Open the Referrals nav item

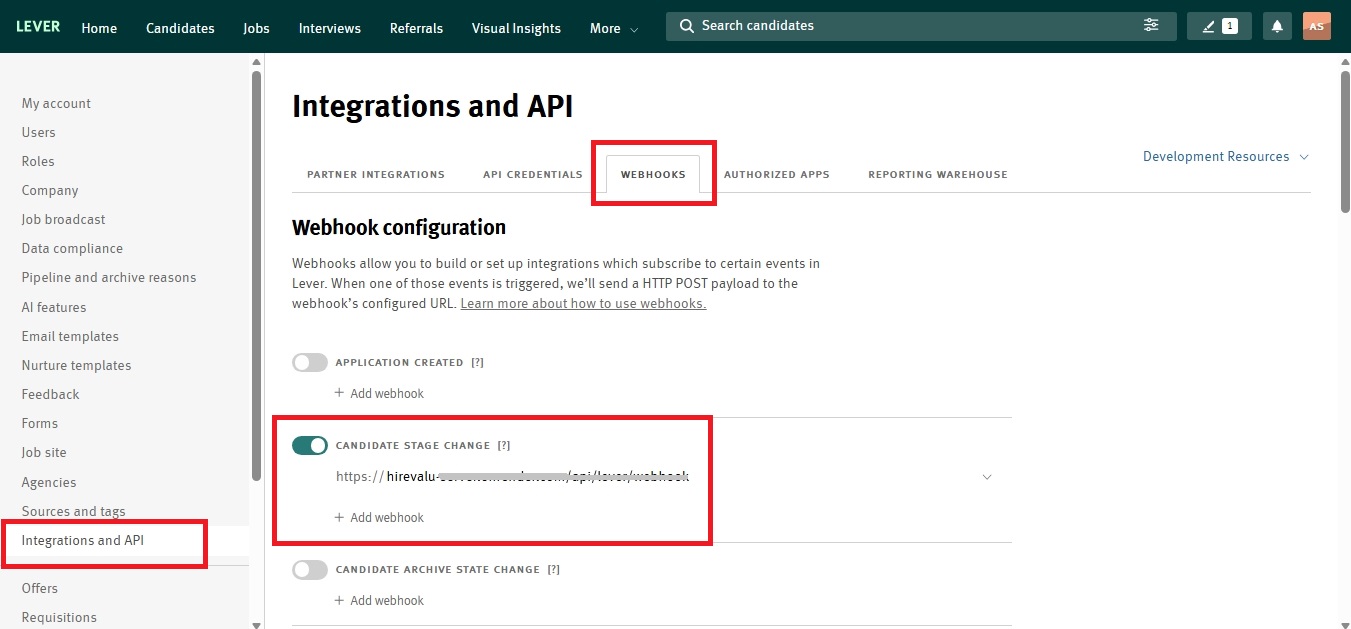(416, 28)
